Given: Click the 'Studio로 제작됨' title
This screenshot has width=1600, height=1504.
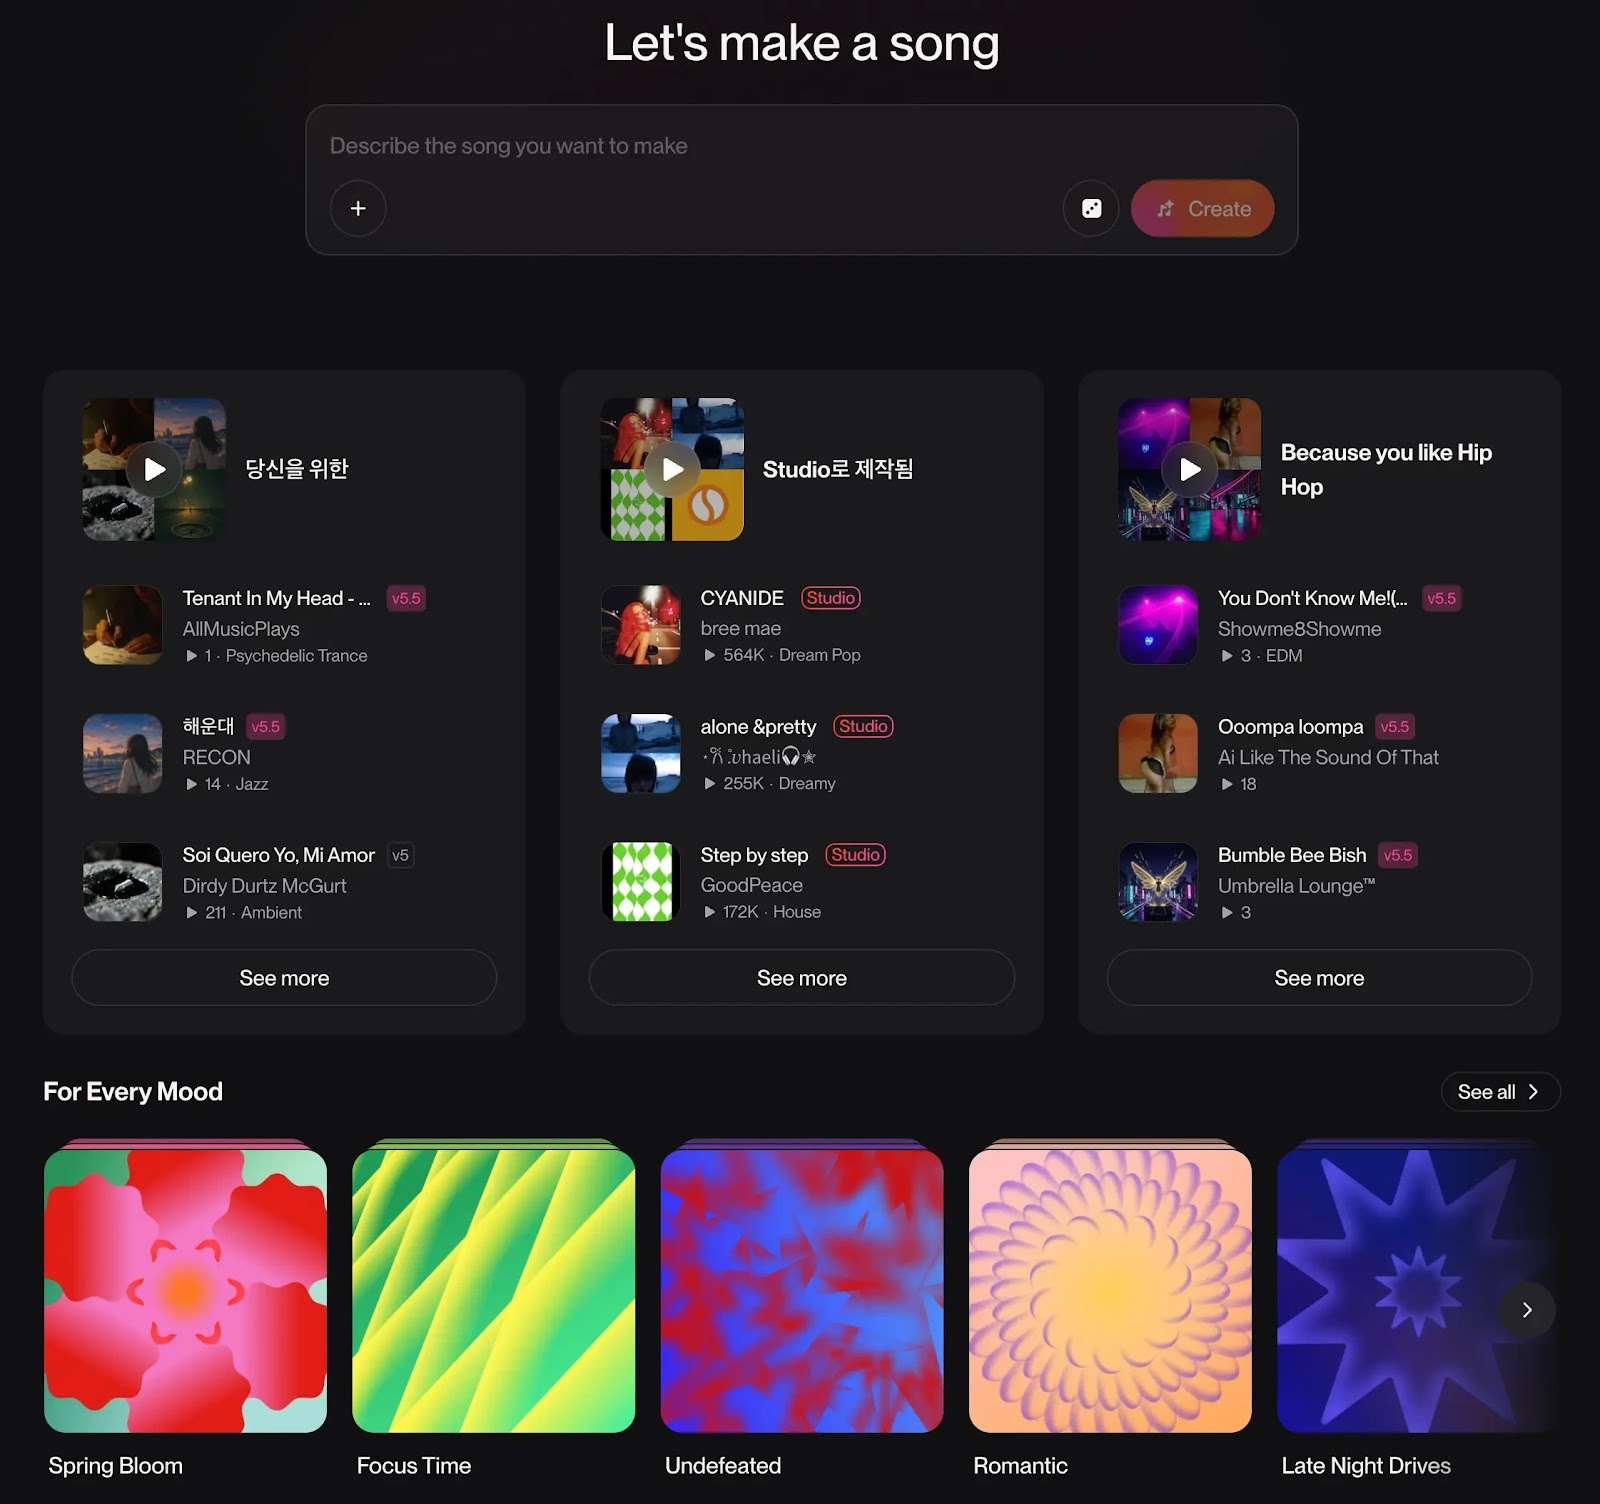Looking at the screenshot, I should (x=838, y=469).
